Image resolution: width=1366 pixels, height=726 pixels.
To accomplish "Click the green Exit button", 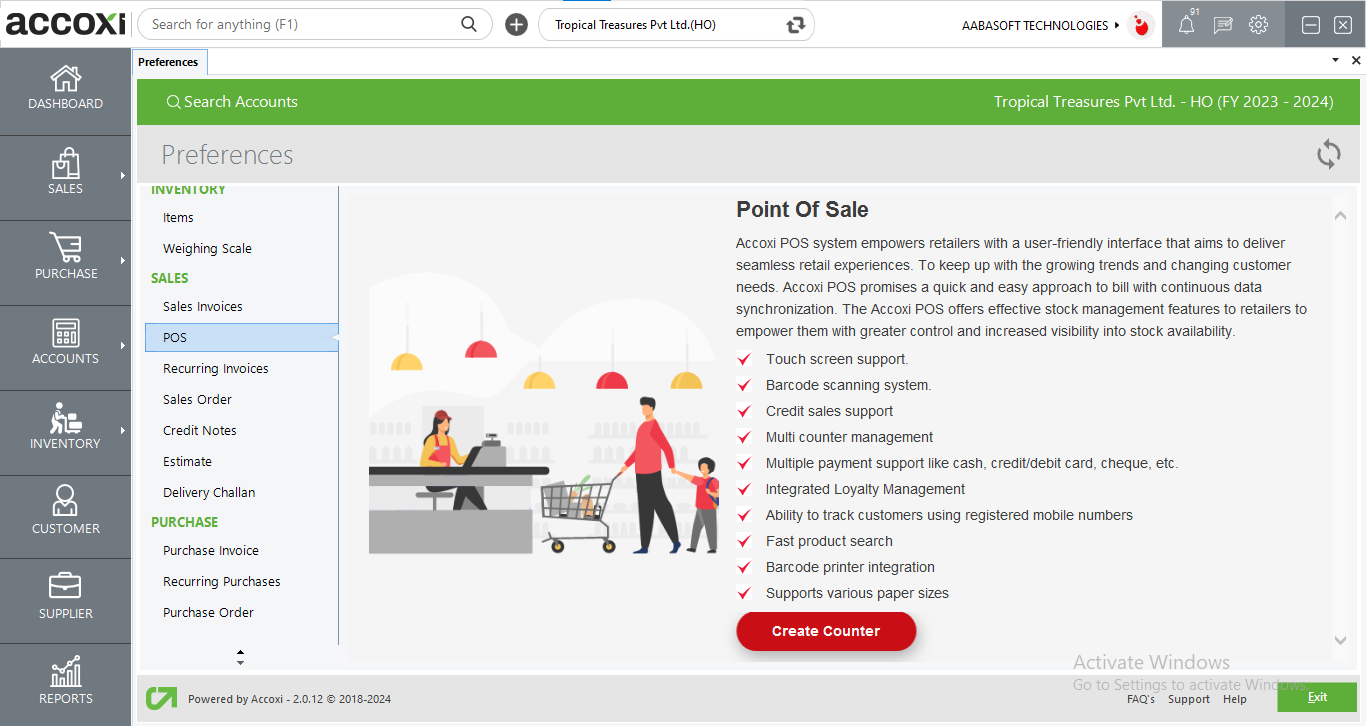I will click(1316, 697).
